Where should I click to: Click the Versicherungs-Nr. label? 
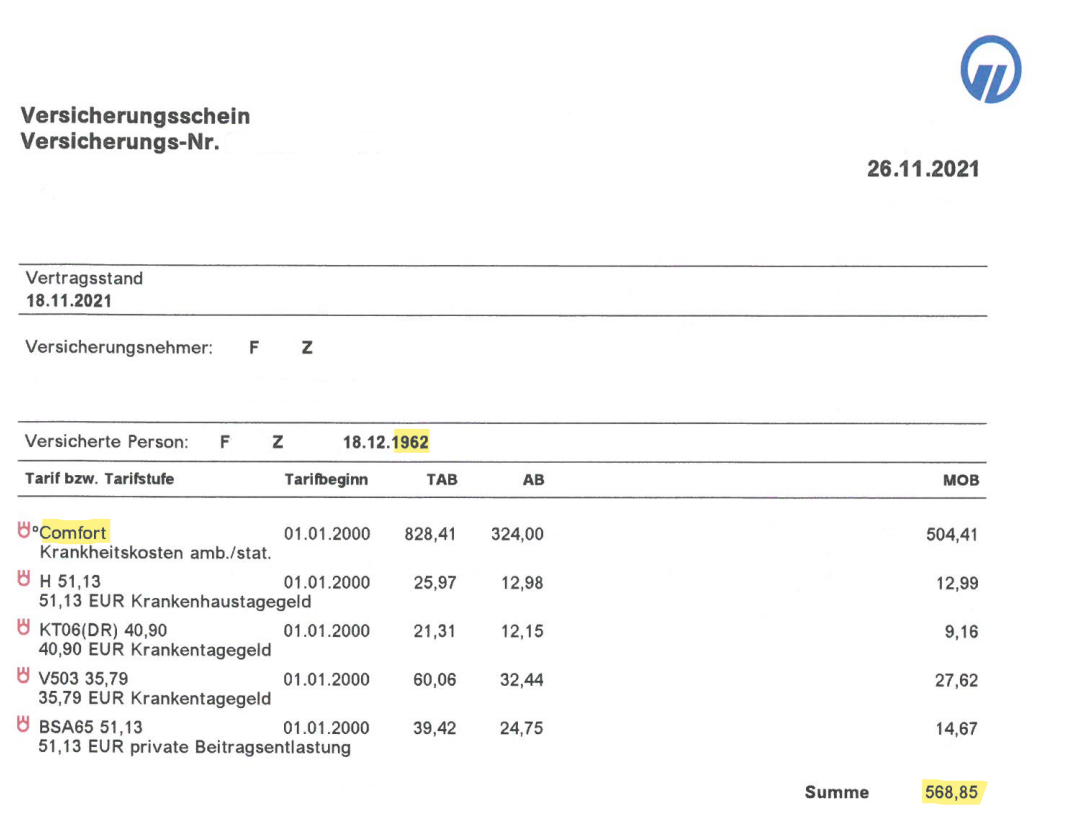[119, 142]
